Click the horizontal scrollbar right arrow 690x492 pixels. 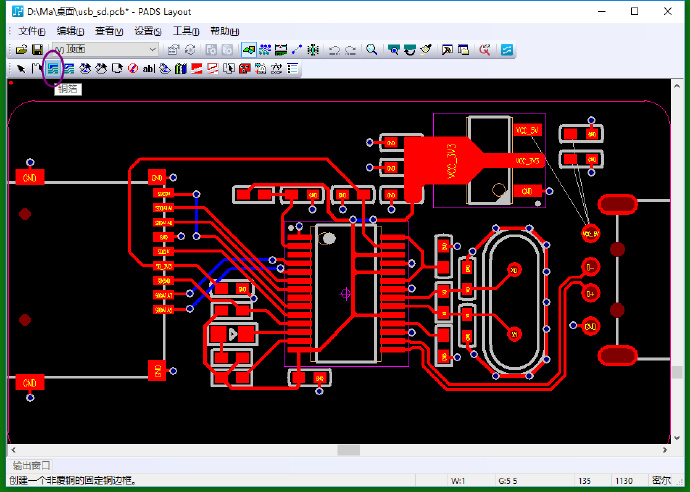pyautogui.click(x=665, y=450)
